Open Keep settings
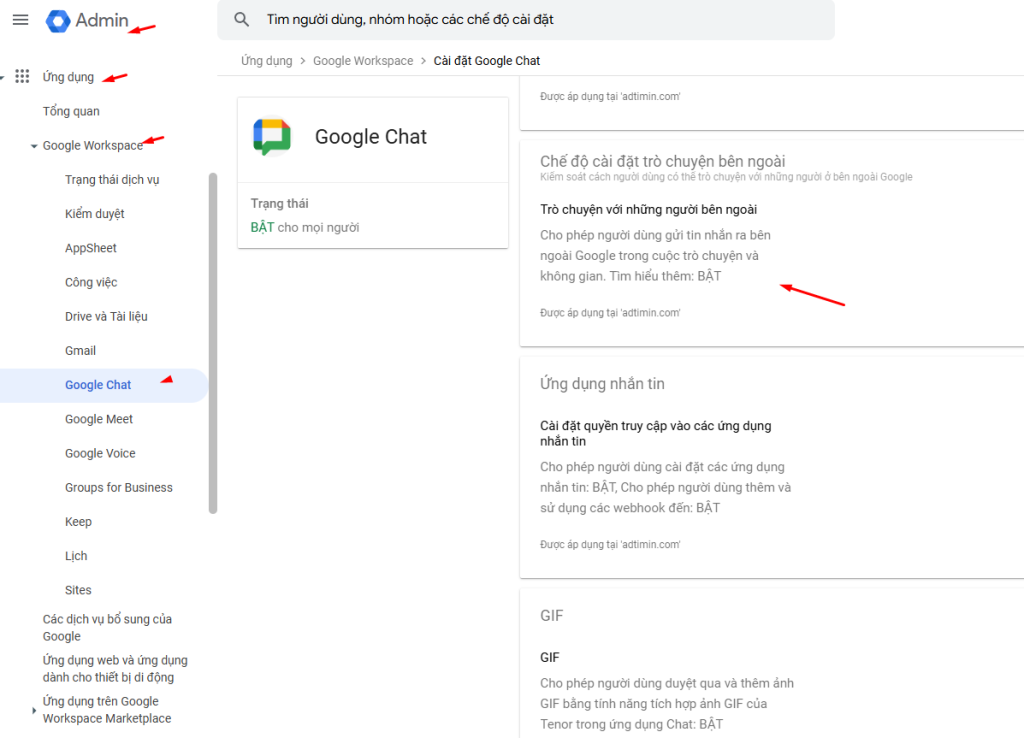 point(78,522)
